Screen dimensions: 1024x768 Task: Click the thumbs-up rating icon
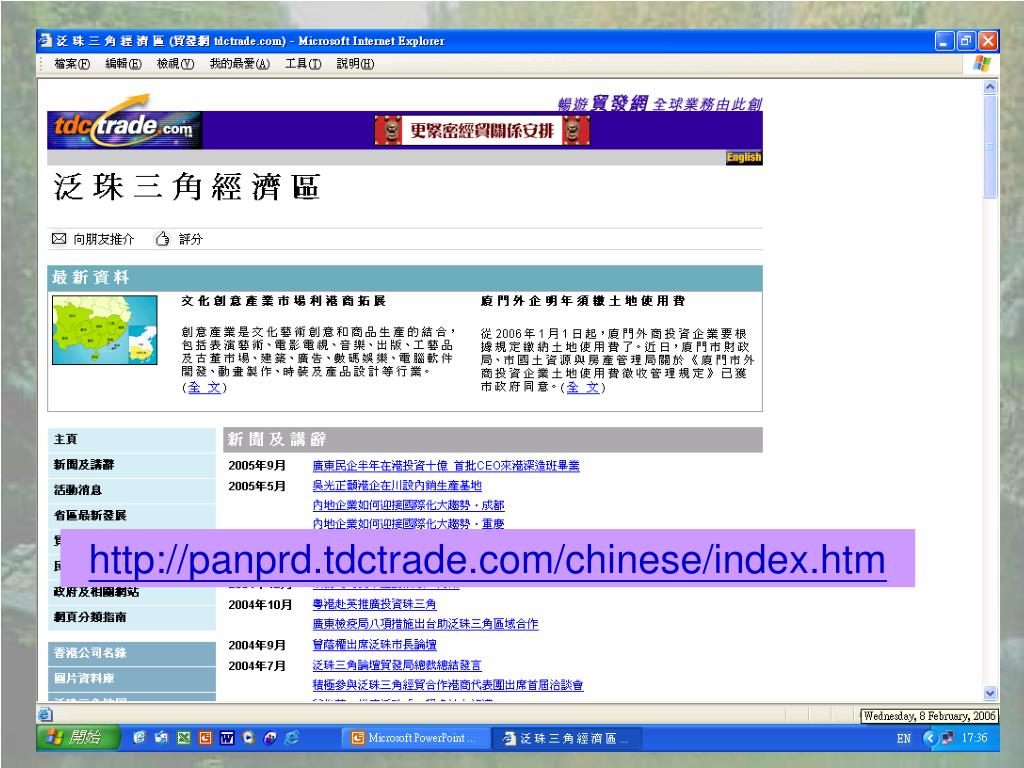coord(163,239)
